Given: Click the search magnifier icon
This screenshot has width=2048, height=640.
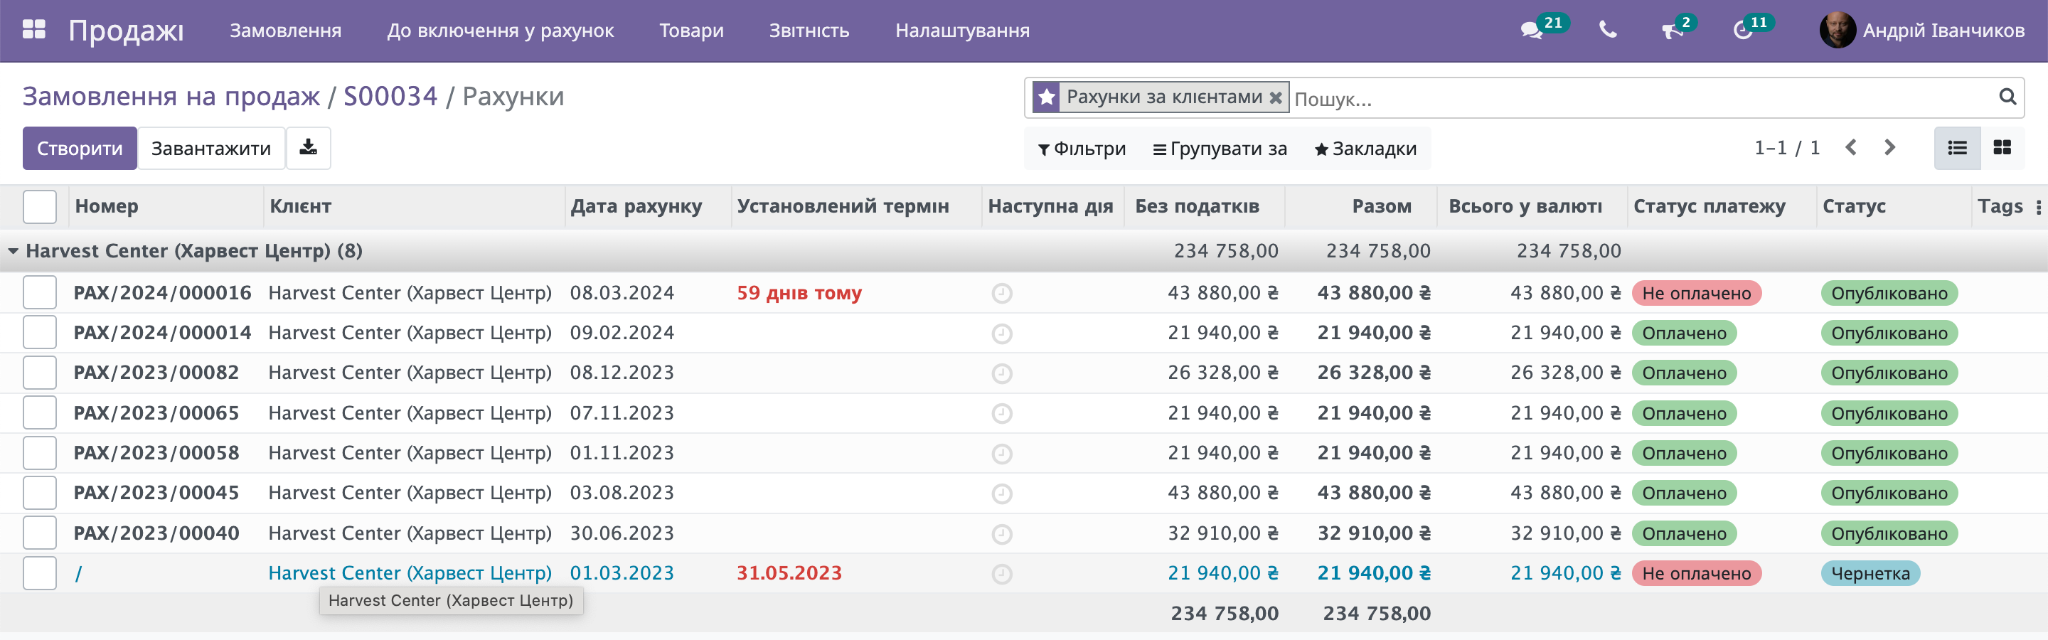Looking at the screenshot, I should click(x=2007, y=97).
